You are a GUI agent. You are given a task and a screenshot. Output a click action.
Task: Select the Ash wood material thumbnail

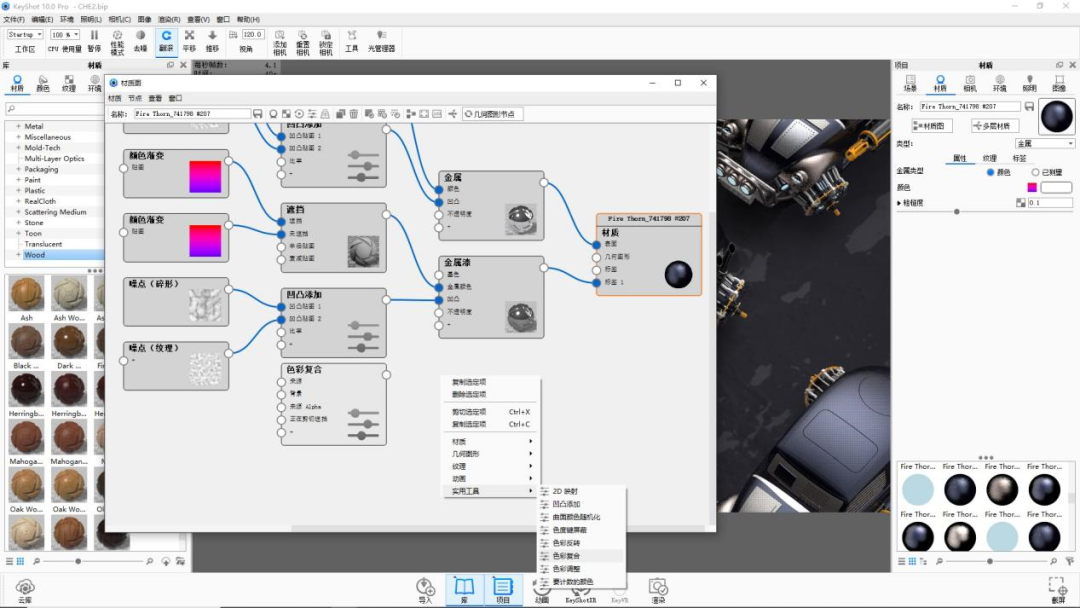26,293
